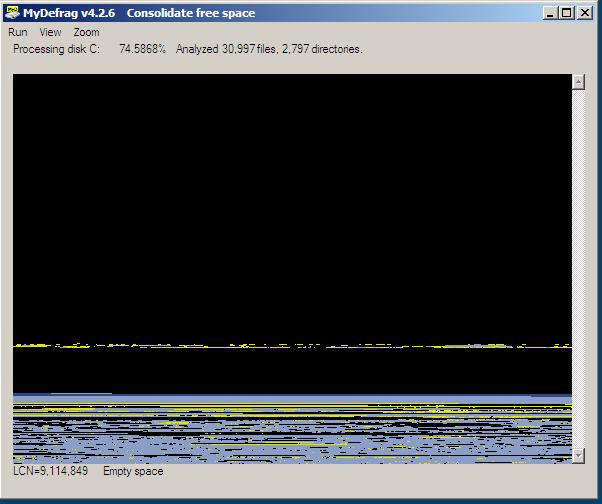Click the 'Processing disk C:' status text
The height and width of the screenshot is (504, 602).
[56, 49]
